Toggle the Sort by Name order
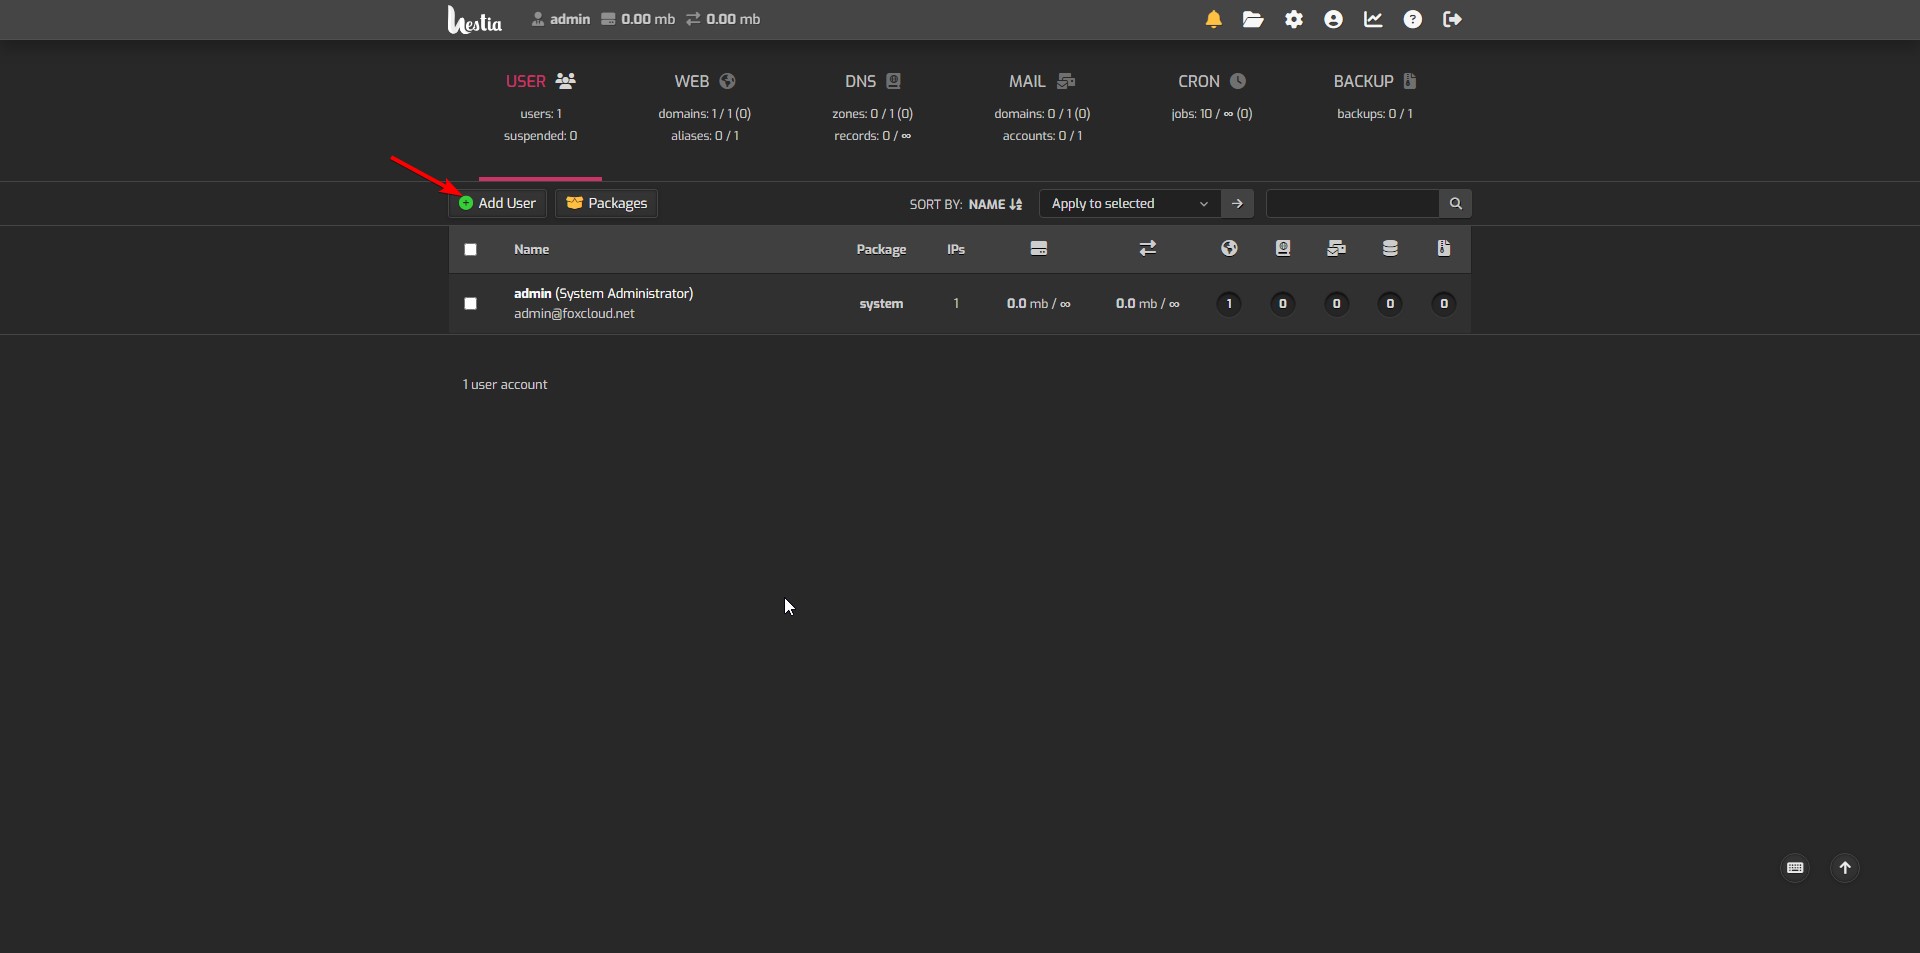1920x953 pixels. click(x=994, y=204)
